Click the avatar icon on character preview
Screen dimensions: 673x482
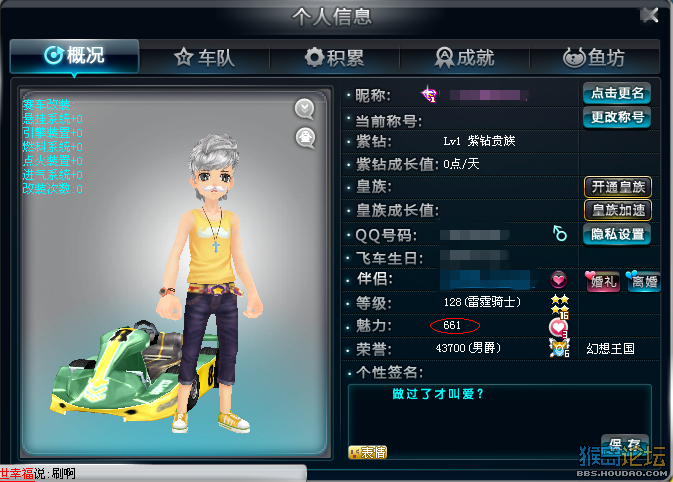306,137
